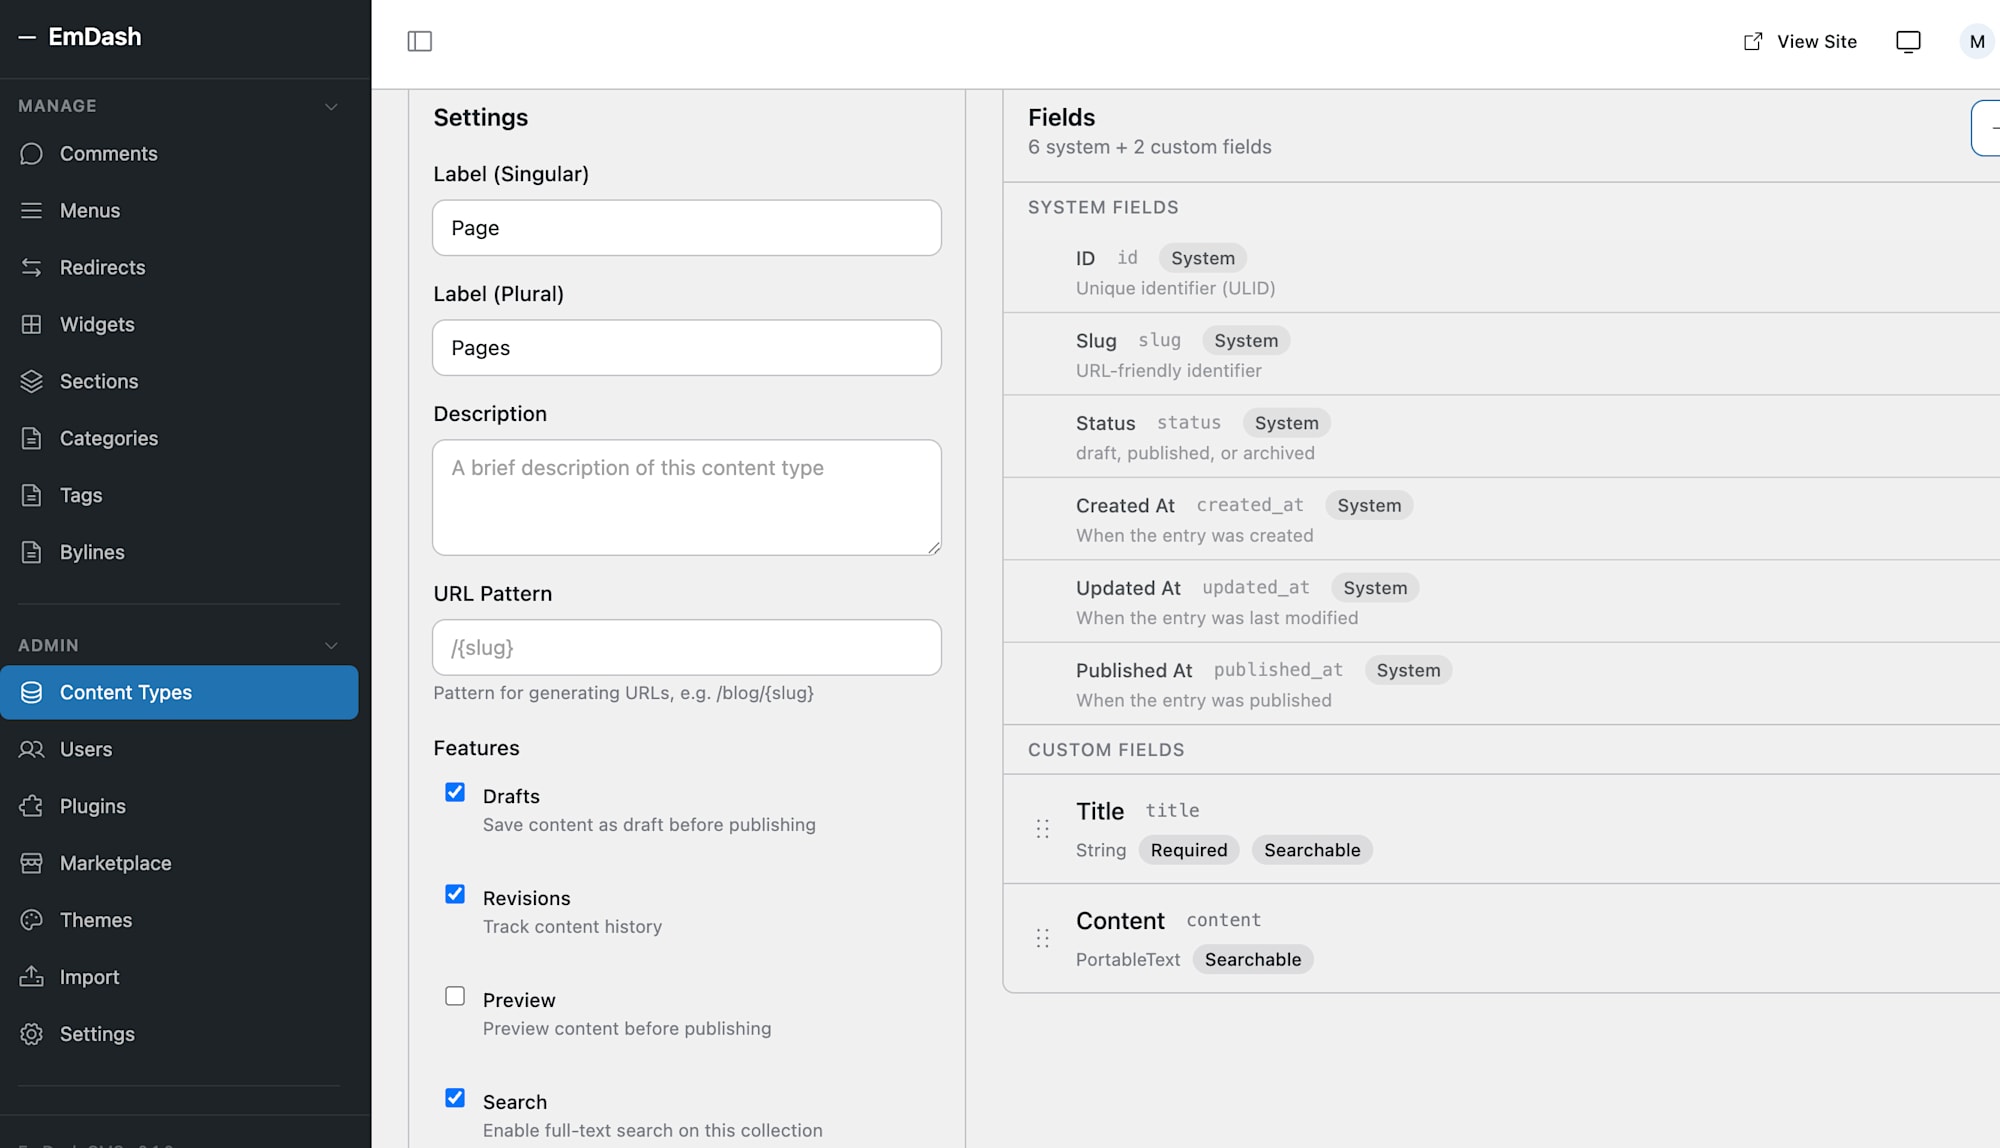Open the Settings menu entry
Image resolution: width=2000 pixels, height=1148 pixels.
tap(97, 1033)
